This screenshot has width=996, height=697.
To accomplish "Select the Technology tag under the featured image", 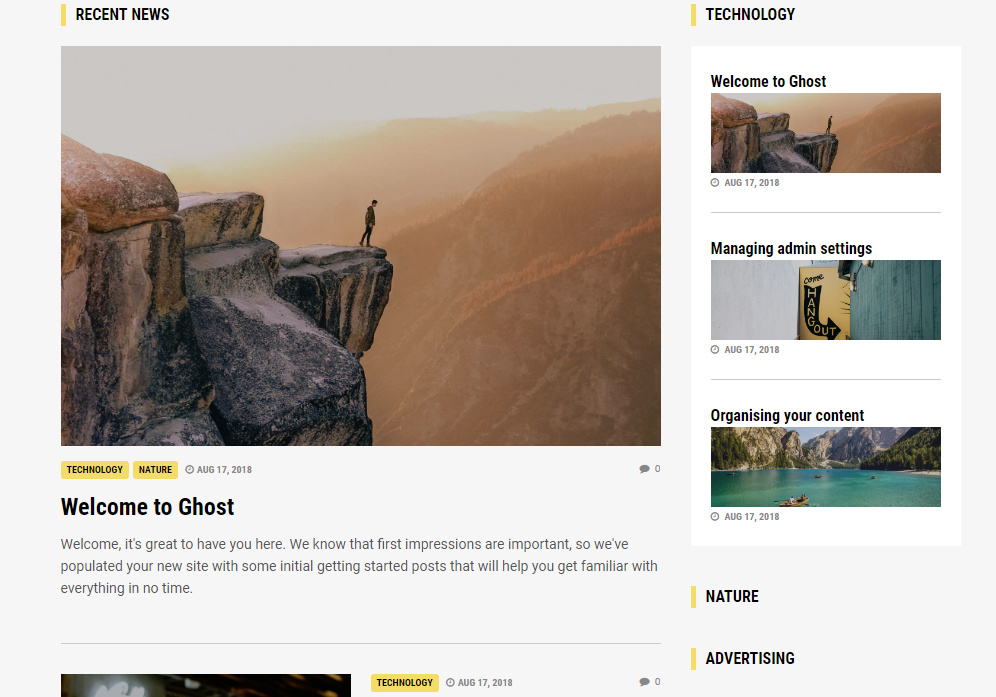I will 95,470.
